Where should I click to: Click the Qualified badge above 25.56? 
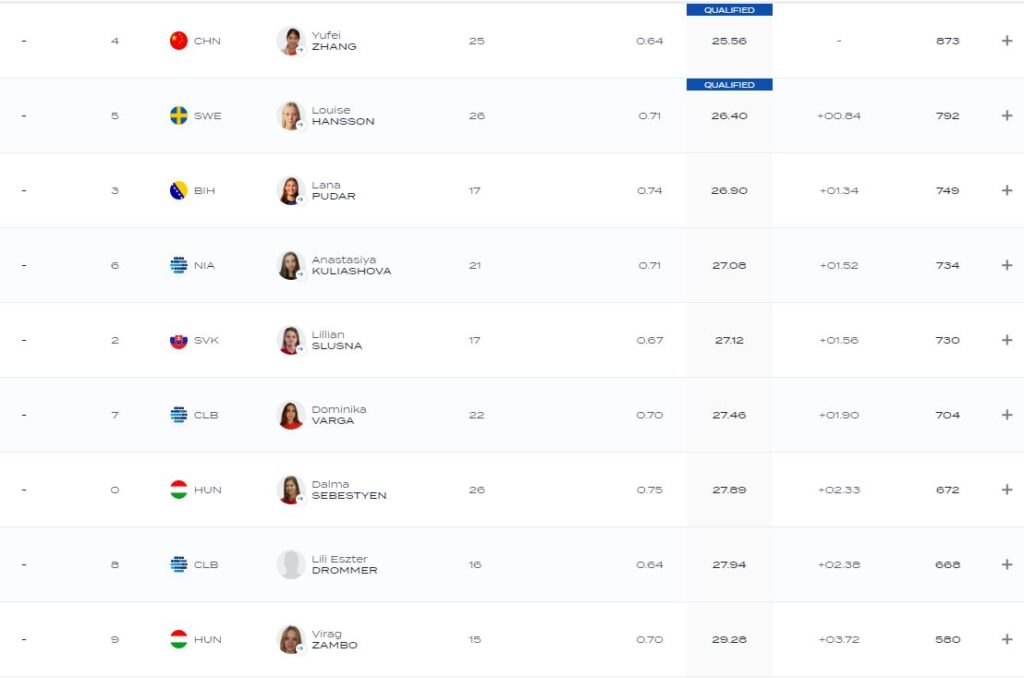pyautogui.click(x=729, y=10)
